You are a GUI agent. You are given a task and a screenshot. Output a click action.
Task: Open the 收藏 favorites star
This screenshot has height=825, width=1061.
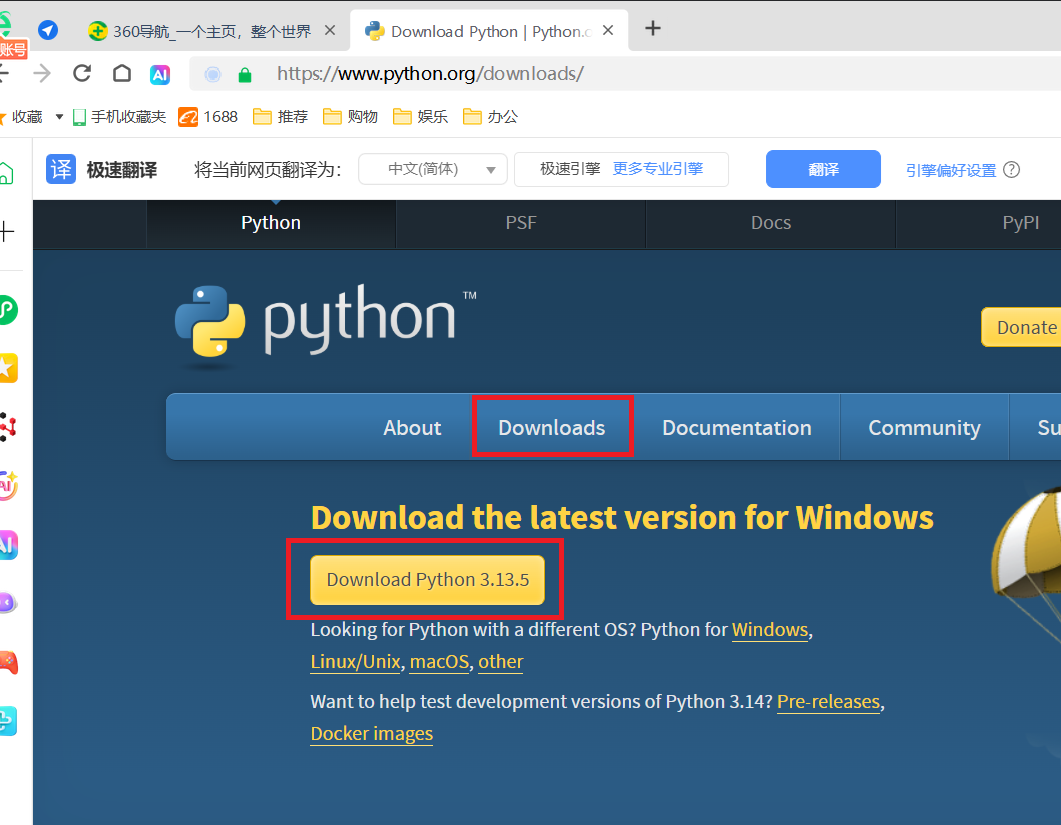[2, 117]
